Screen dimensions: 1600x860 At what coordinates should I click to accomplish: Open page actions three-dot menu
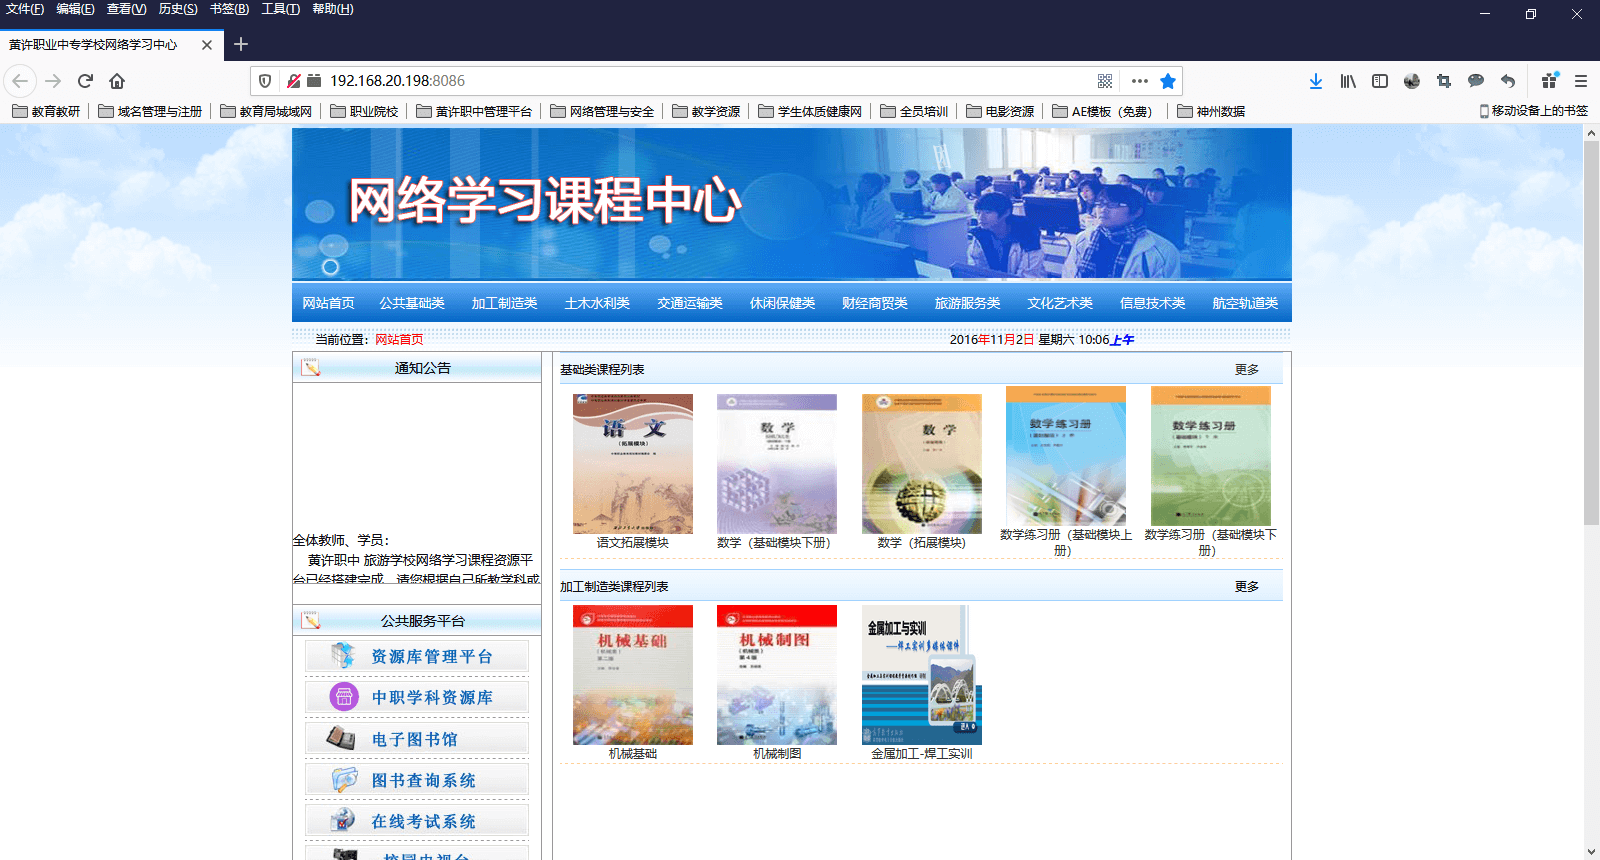1139,81
